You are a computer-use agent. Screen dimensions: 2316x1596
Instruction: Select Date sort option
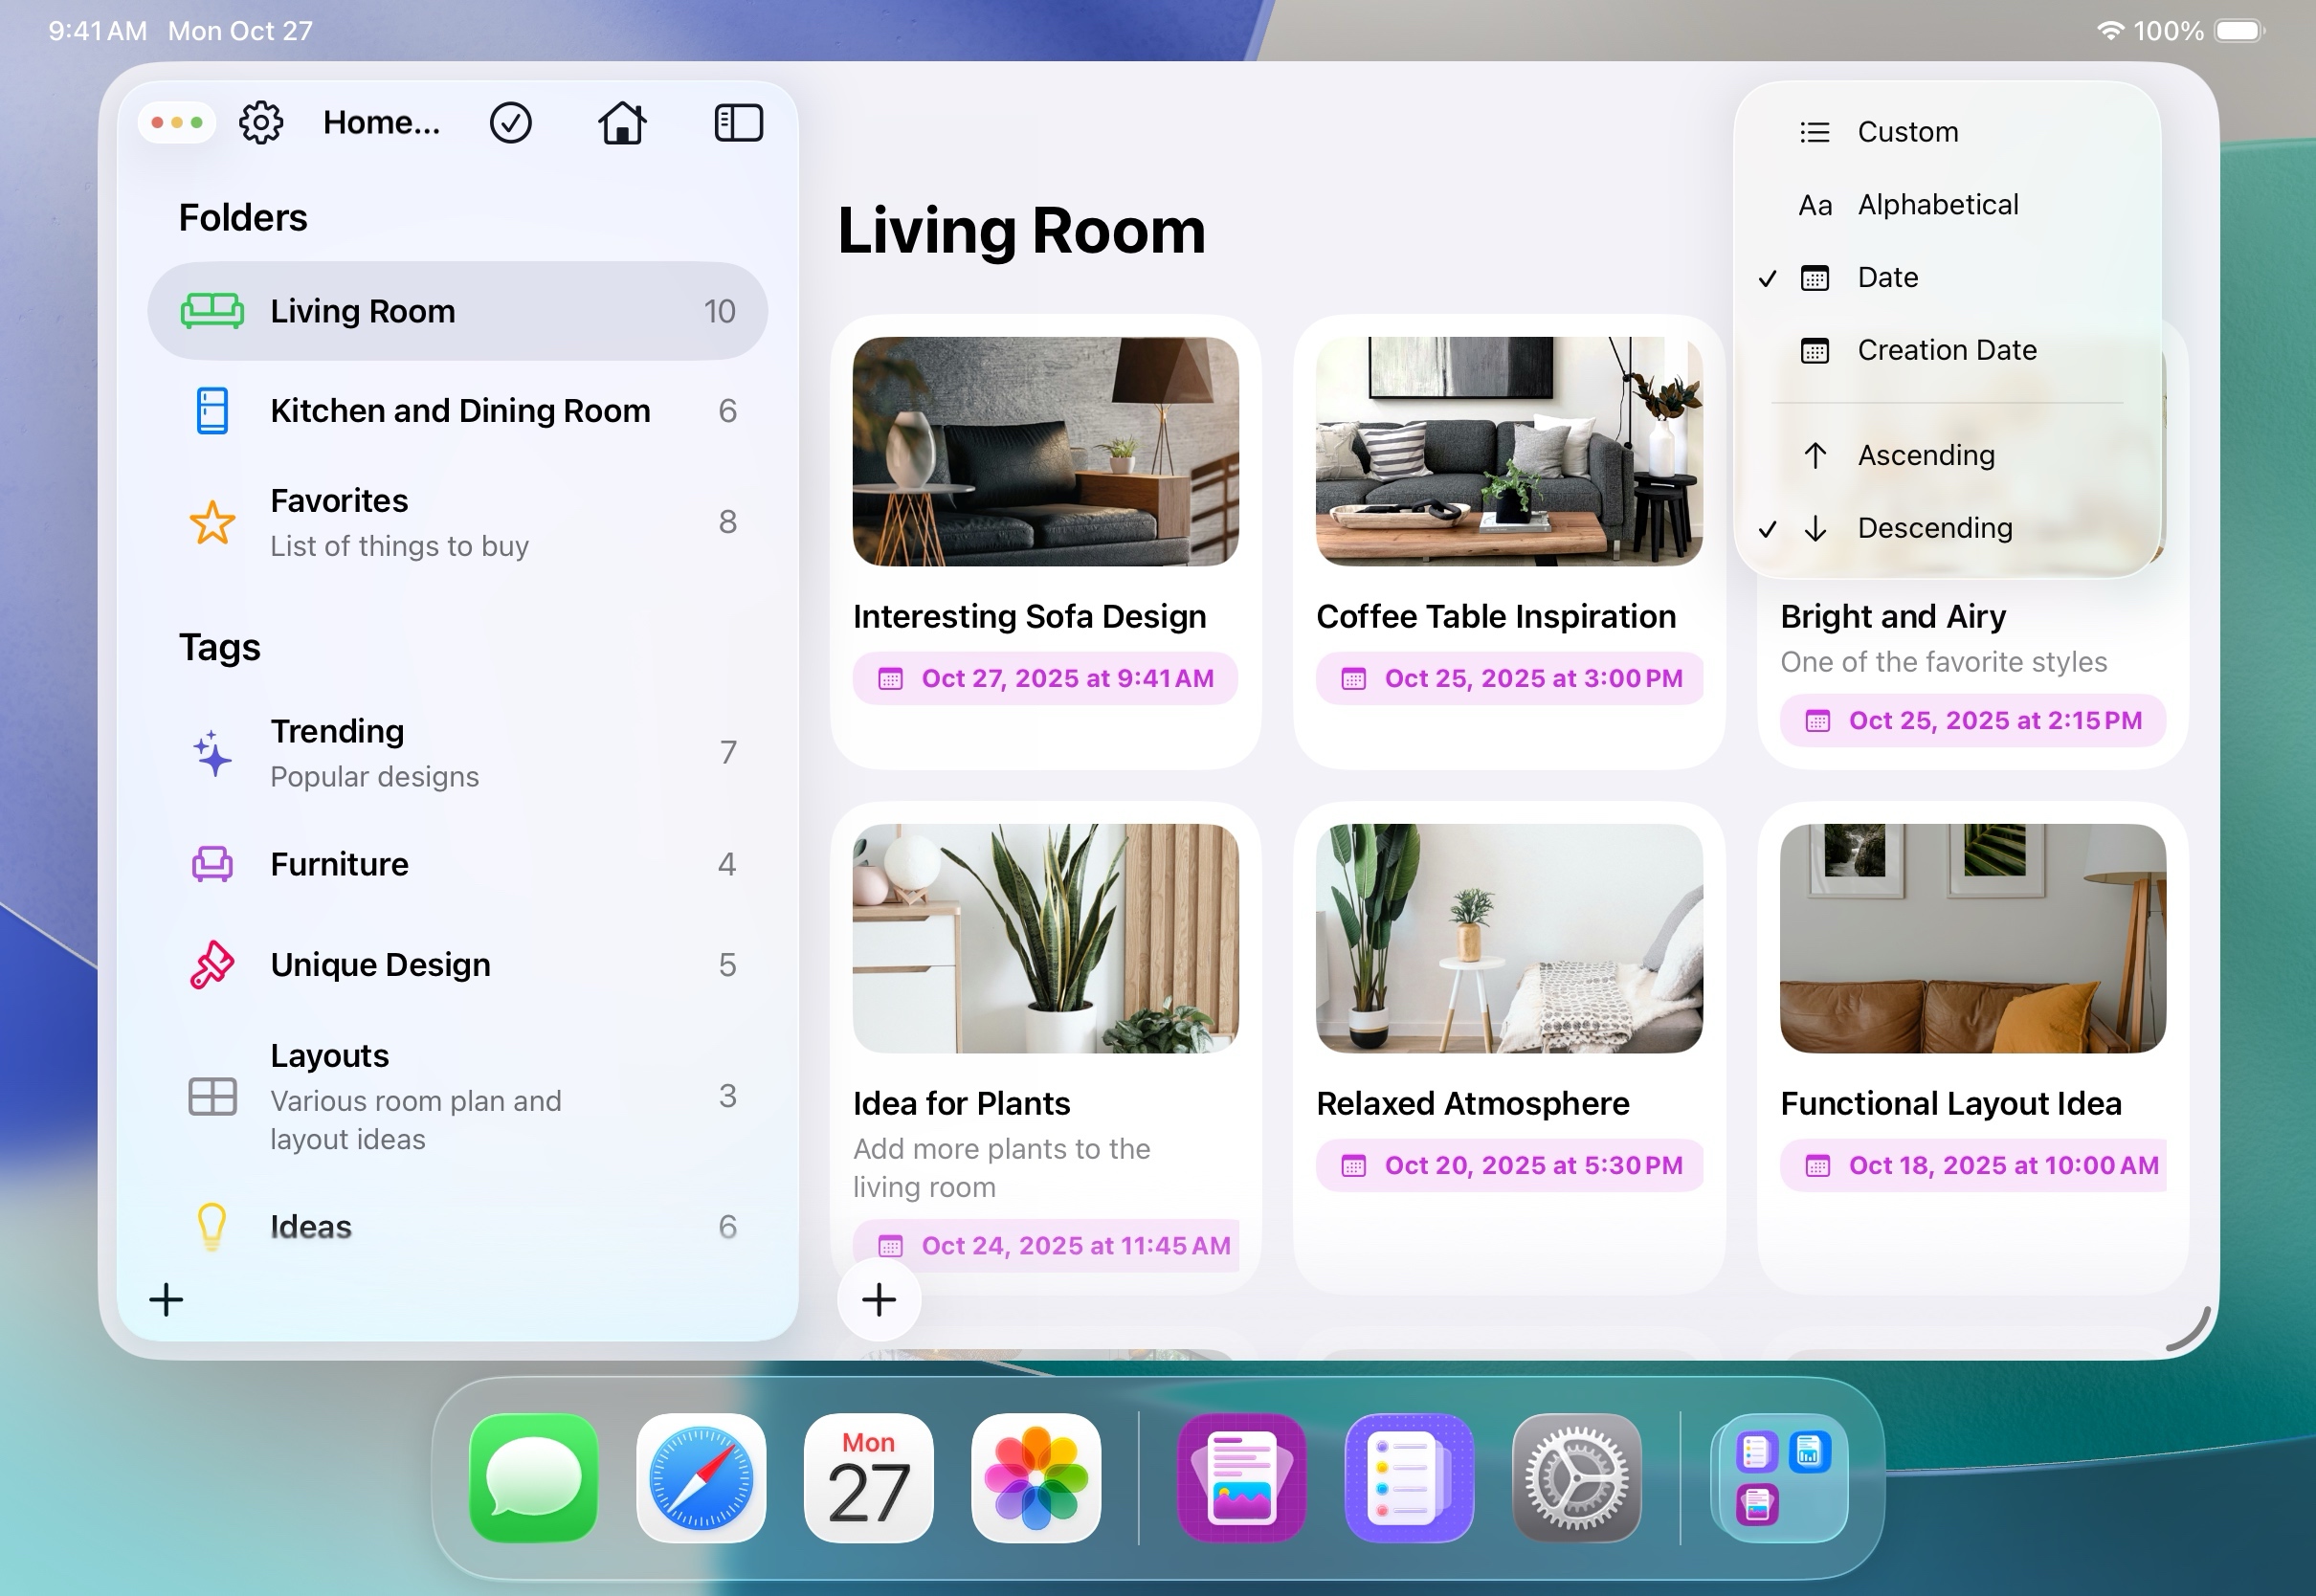click(1887, 278)
